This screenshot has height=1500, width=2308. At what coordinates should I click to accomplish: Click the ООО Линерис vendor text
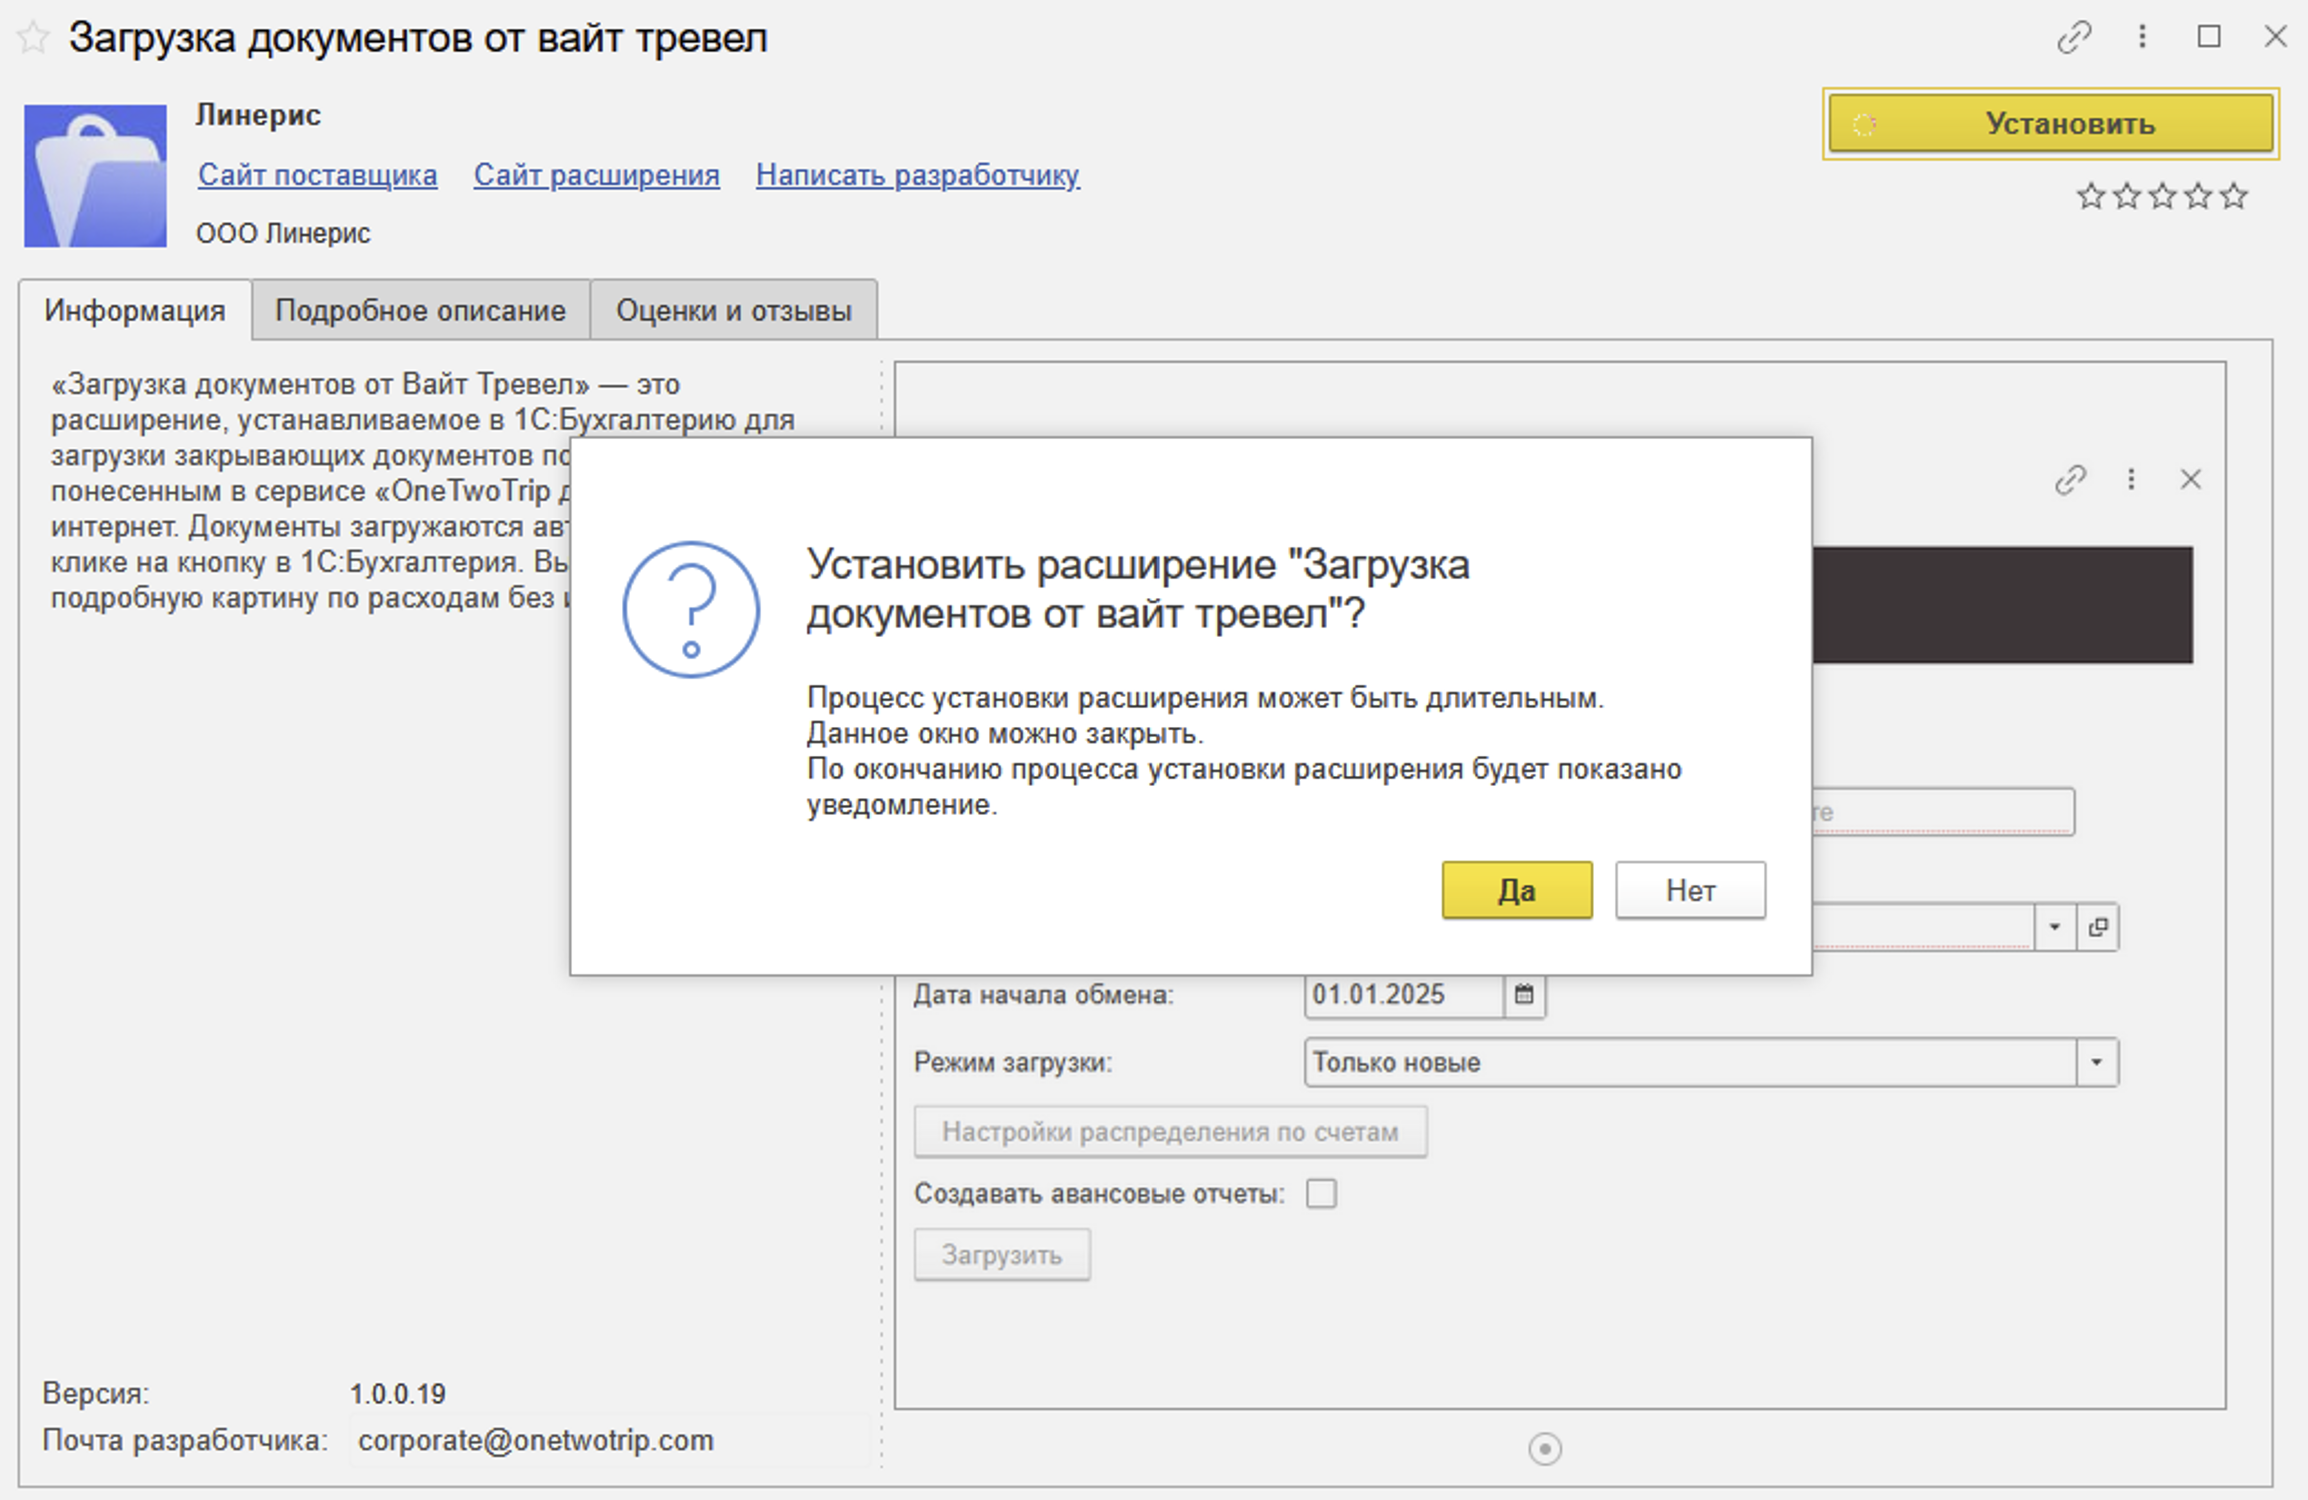click(x=283, y=234)
